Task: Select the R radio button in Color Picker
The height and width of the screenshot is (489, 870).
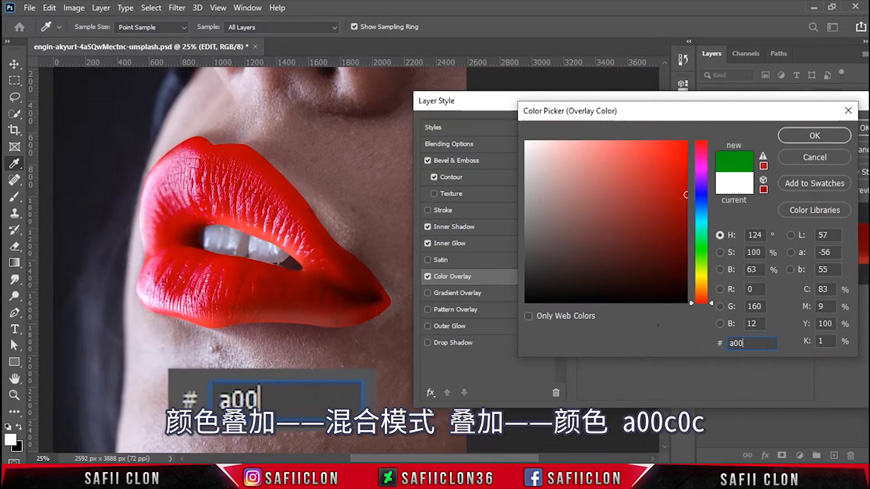Action: tap(720, 289)
